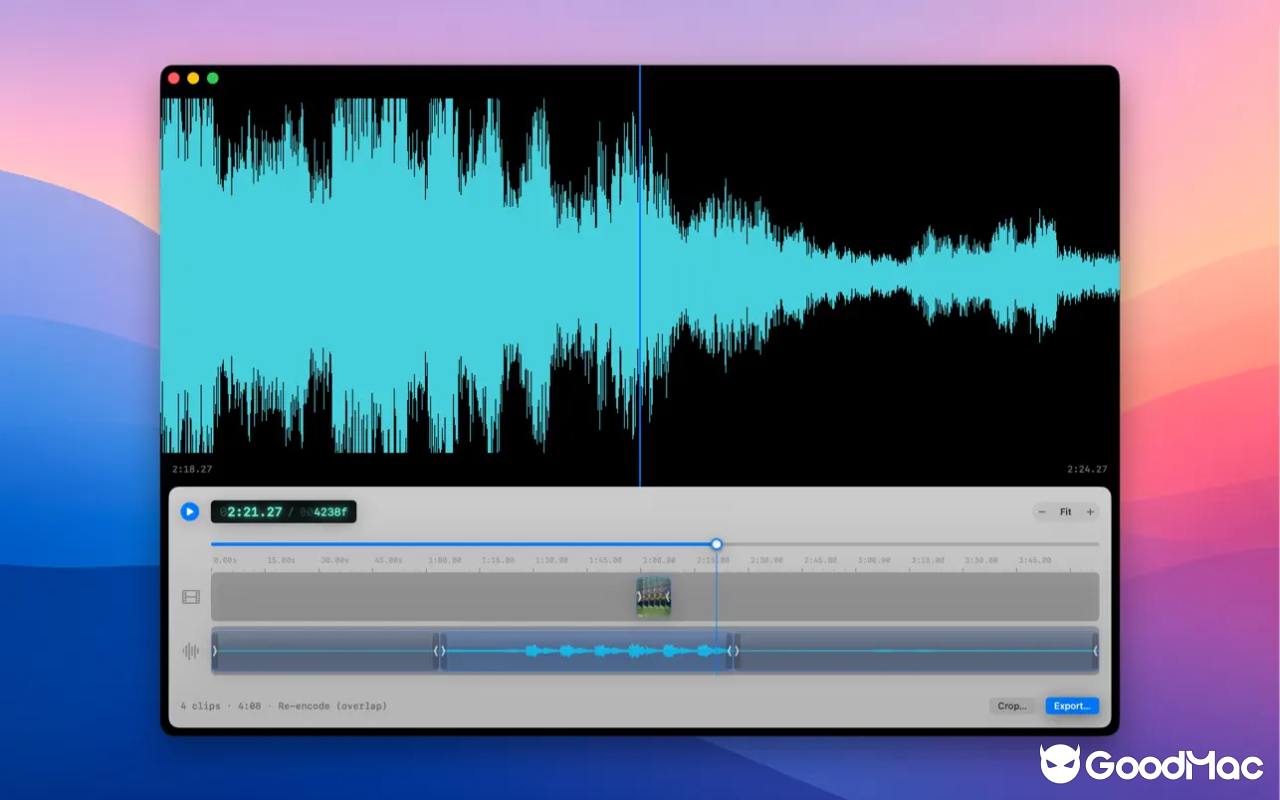The image size is (1280, 800).
Task: Jump to the 3:15.00 ruler mark
Action: point(928,561)
